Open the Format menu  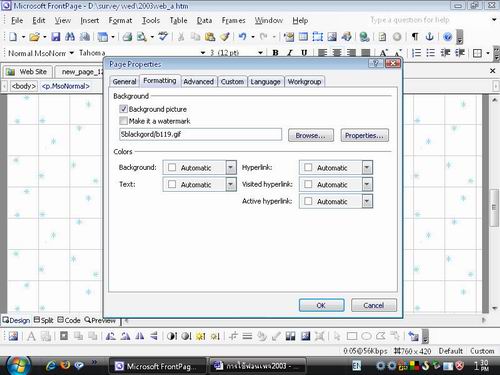coord(120,21)
